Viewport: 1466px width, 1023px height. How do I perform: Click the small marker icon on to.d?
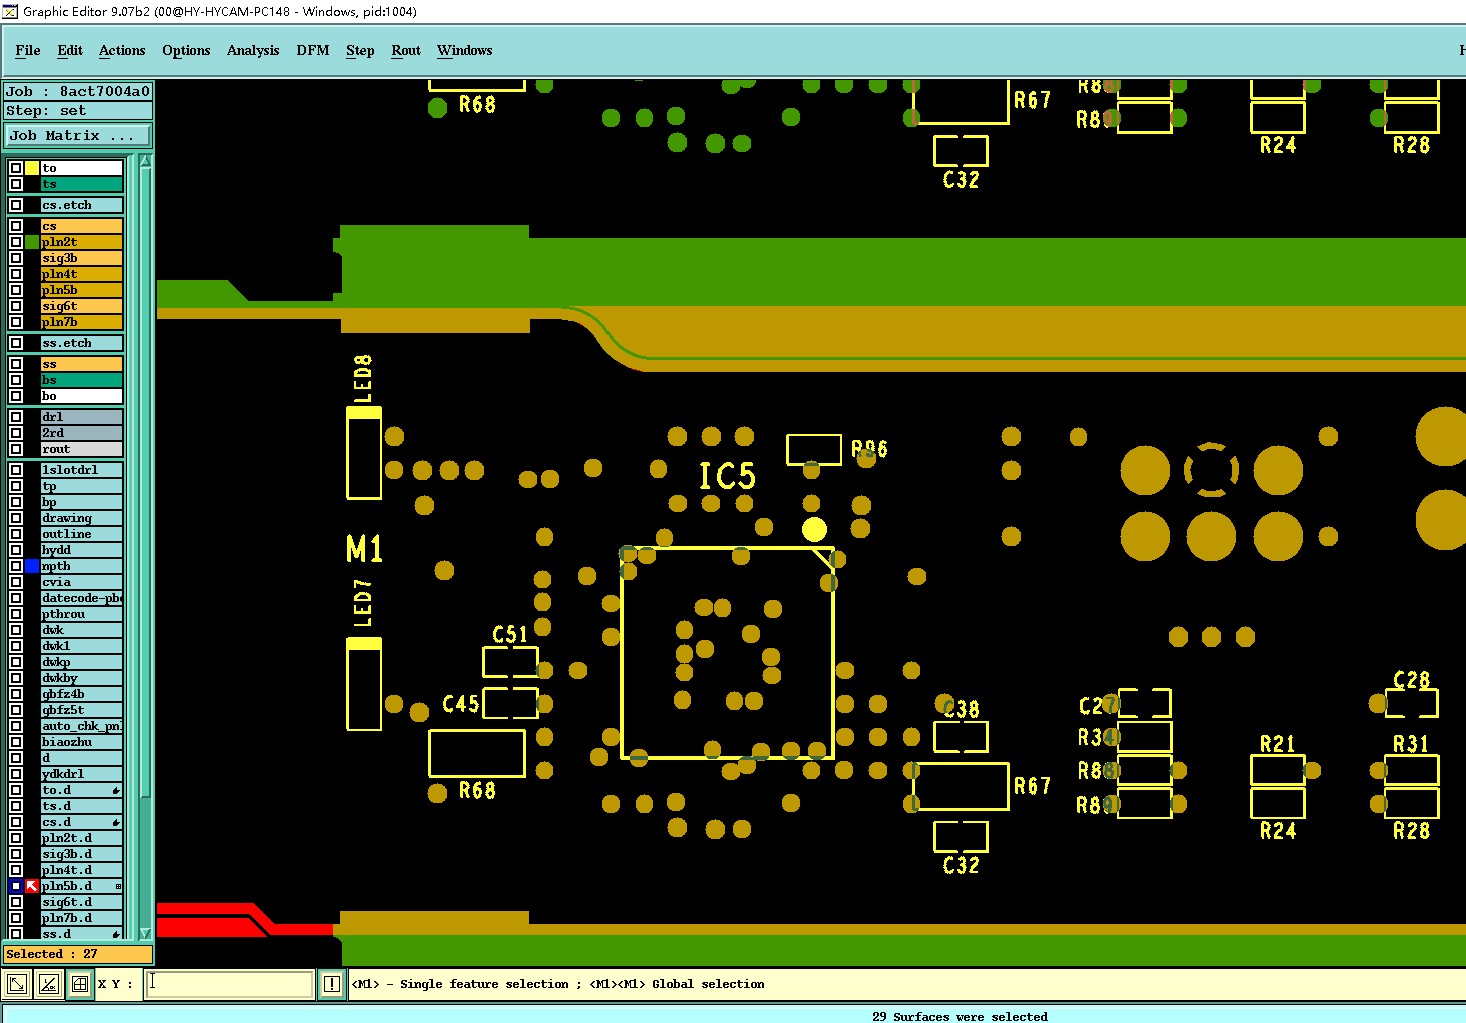[116, 790]
